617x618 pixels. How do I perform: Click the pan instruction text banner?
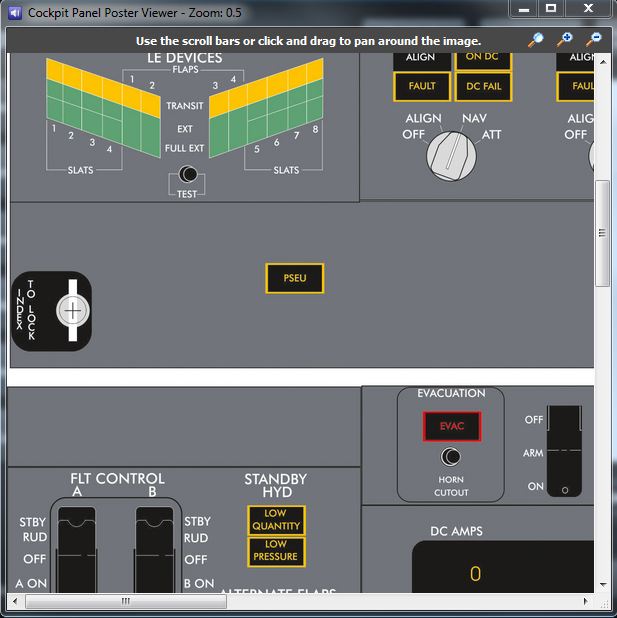tap(308, 41)
